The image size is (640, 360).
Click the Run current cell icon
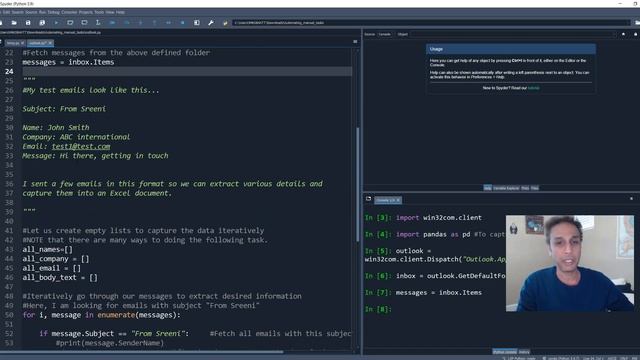(x=70, y=23)
